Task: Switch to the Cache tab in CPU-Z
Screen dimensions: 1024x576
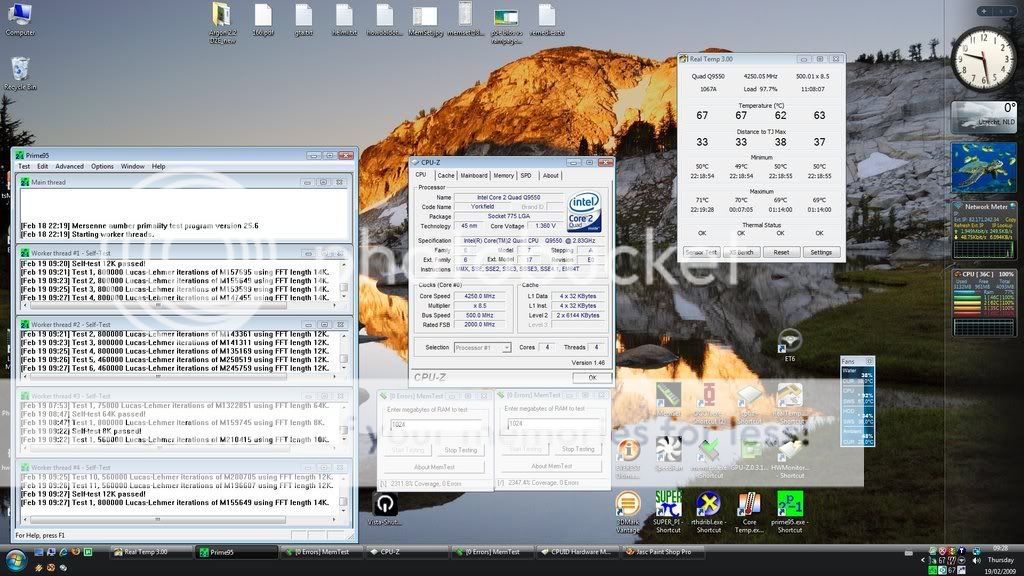Action: tap(446, 176)
